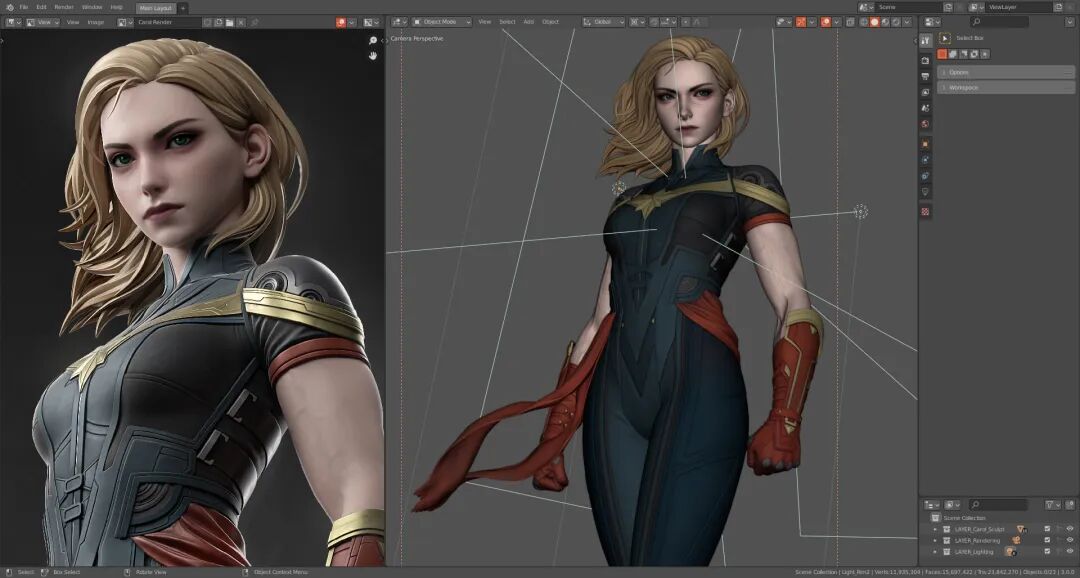This screenshot has width=1080, height=578.
Task: Open the 3D viewport editor type dropdown
Action: coord(399,22)
